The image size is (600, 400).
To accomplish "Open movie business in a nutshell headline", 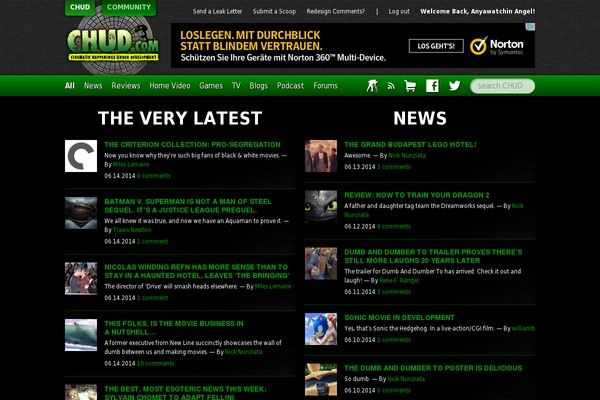I will click(x=174, y=328).
